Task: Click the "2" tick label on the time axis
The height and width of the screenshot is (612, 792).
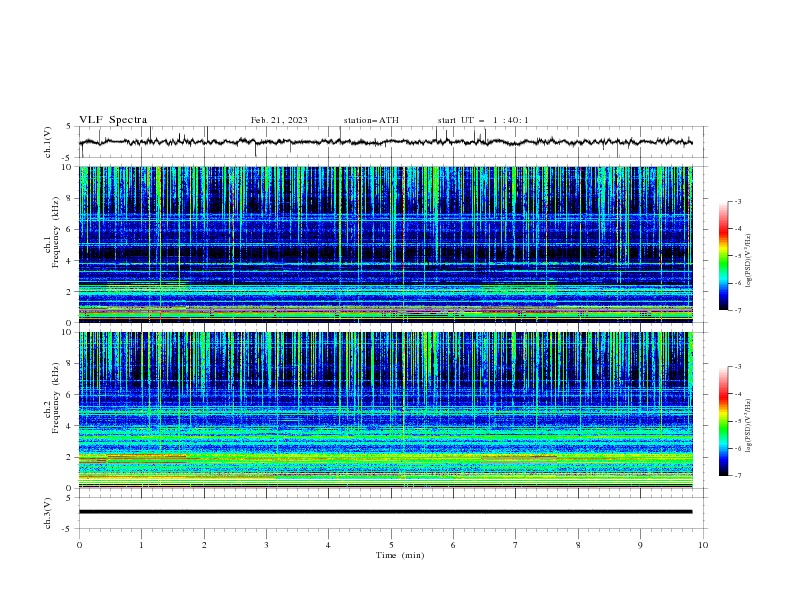Action: (x=204, y=545)
